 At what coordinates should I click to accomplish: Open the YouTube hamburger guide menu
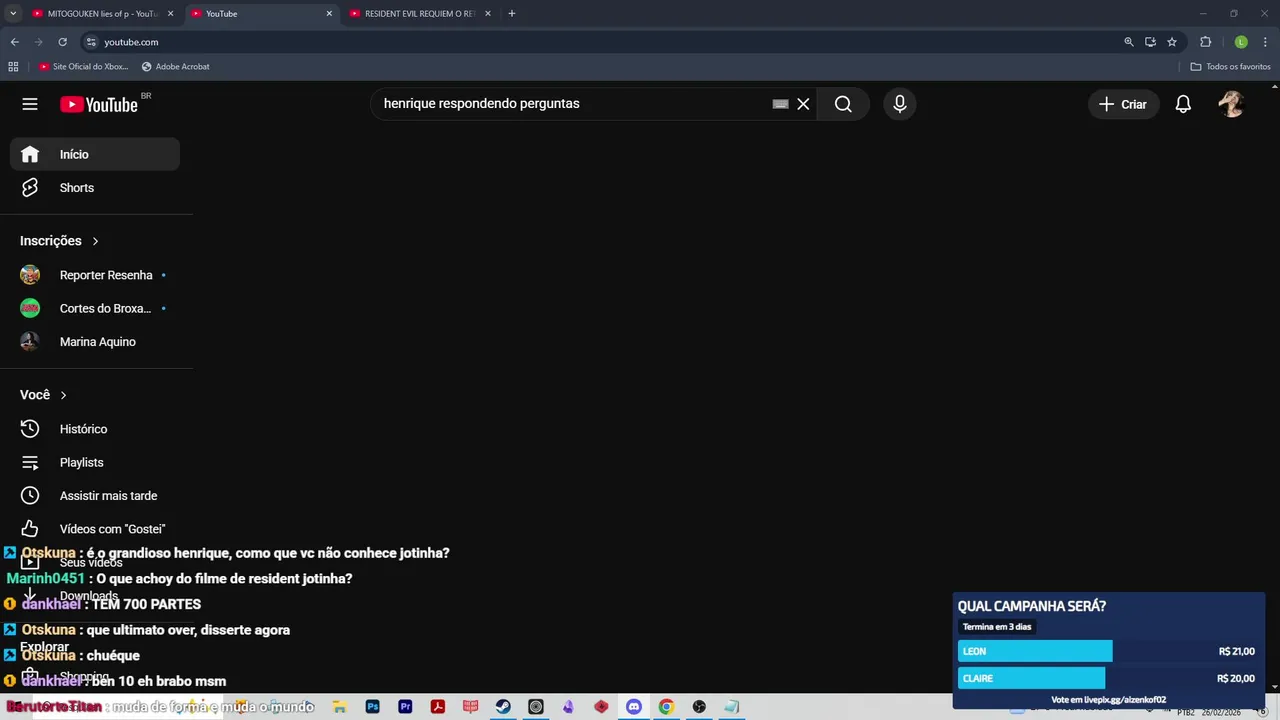(x=30, y=104)
